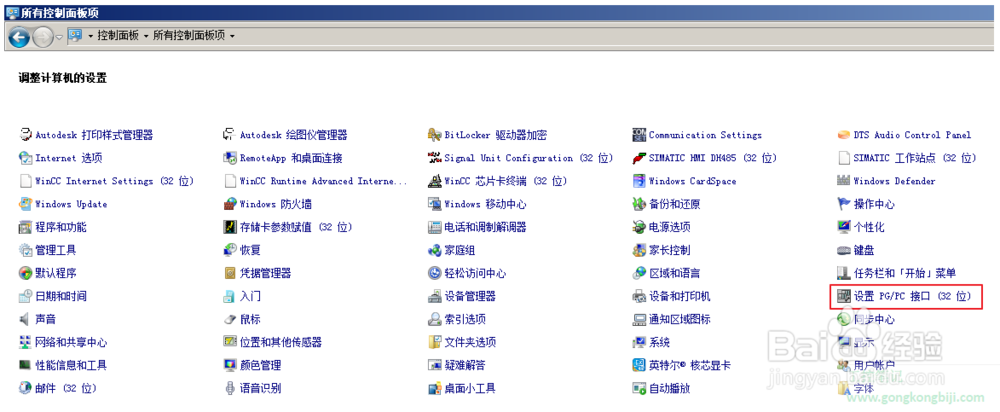Open the 设备和打印机 link

click(x=680, y=296)
